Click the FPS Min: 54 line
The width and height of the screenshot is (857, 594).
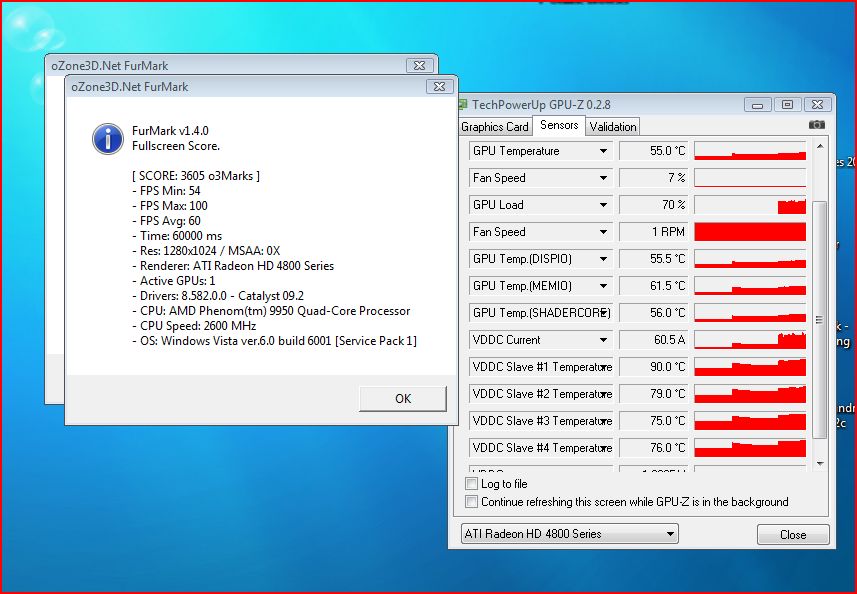[167, 191]
